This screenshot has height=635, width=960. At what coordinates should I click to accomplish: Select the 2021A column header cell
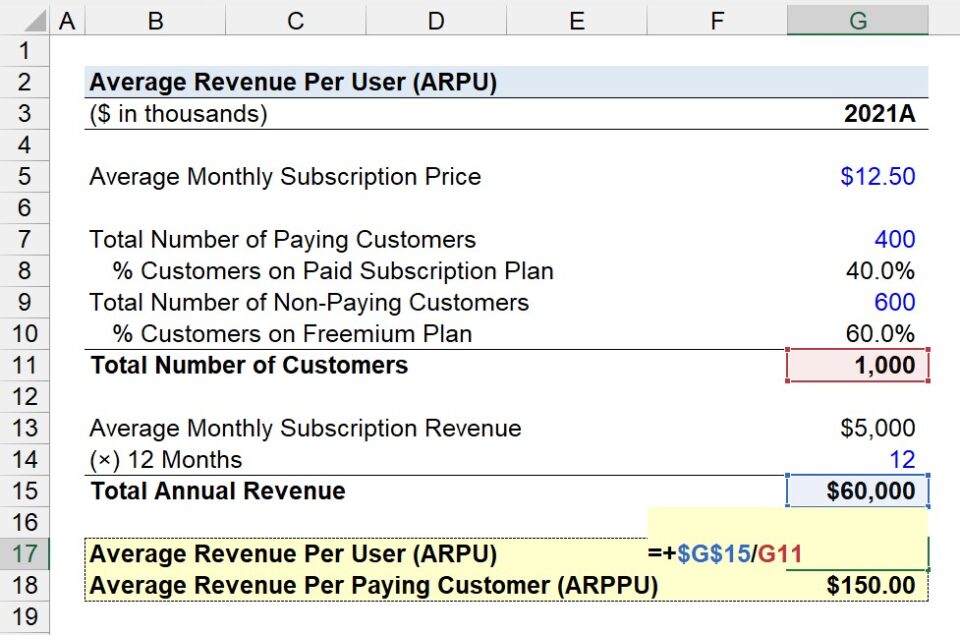point(857,113)
